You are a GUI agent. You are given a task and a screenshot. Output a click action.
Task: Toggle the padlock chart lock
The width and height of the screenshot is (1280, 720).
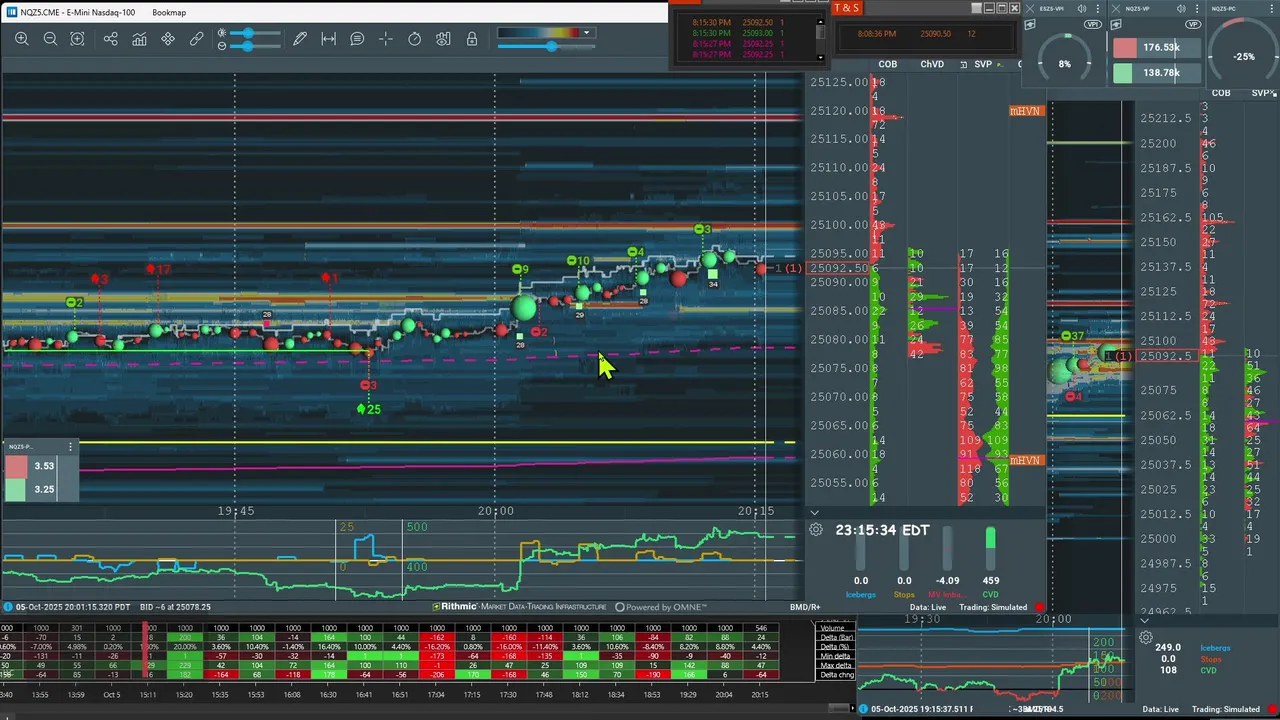point(472,39)
